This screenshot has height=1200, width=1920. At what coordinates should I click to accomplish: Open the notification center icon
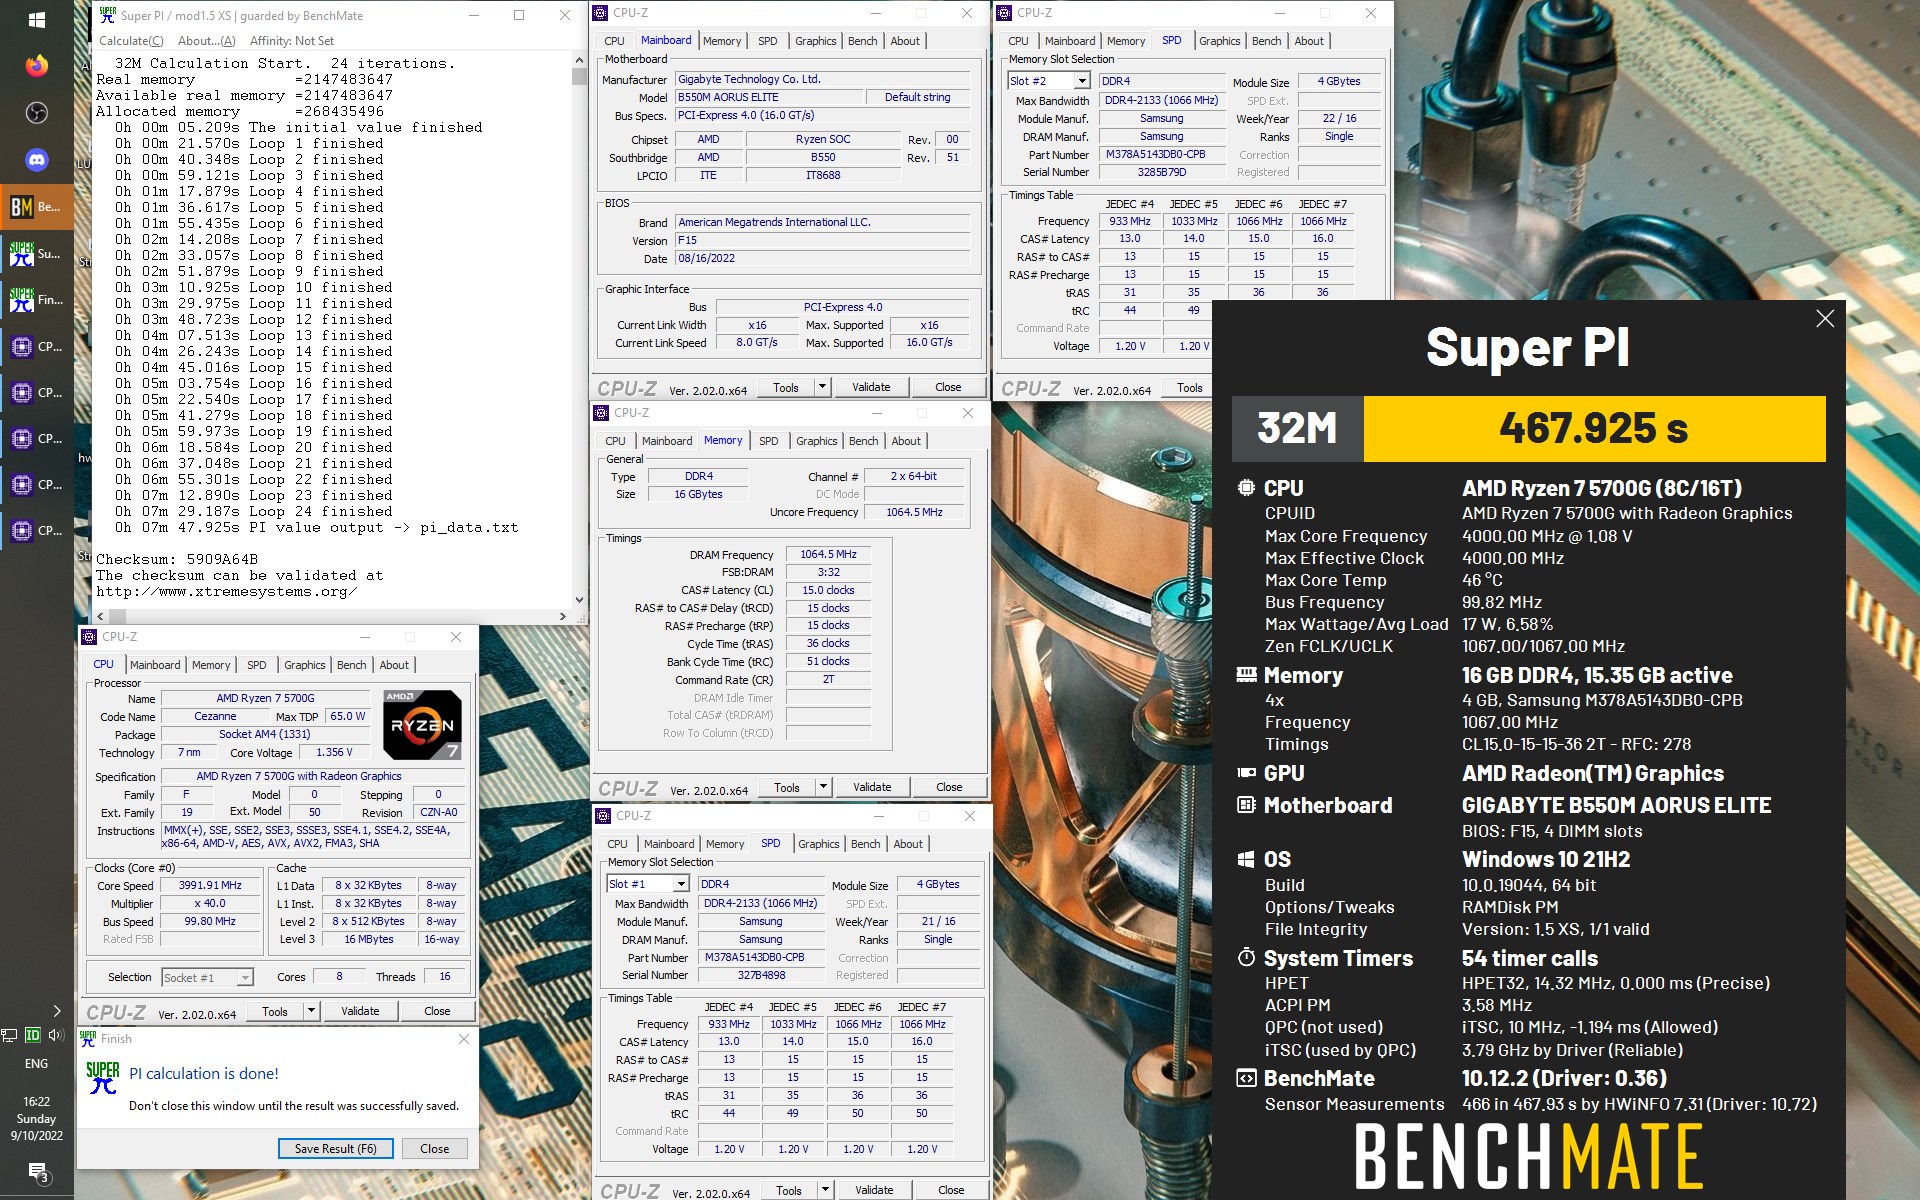tap(38, 1172)
